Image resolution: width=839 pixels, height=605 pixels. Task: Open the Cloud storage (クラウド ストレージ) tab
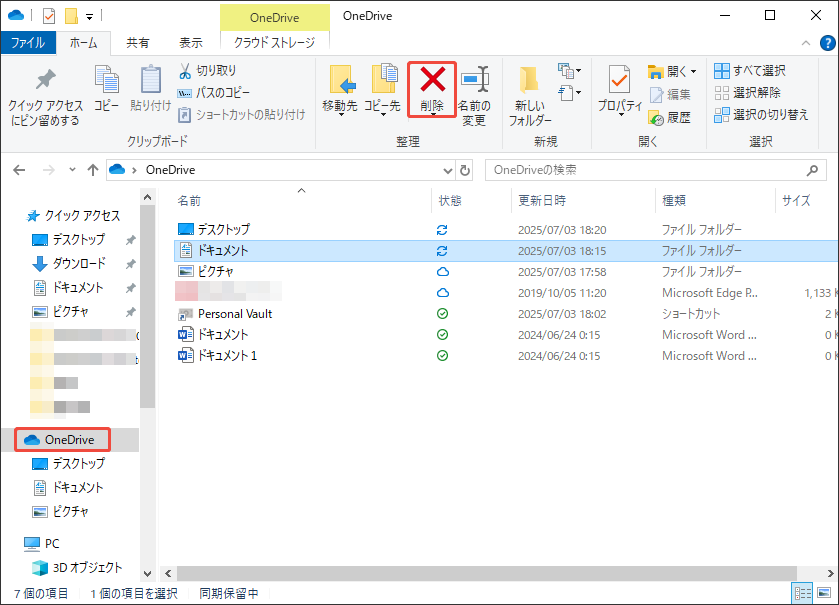(274, 43)
